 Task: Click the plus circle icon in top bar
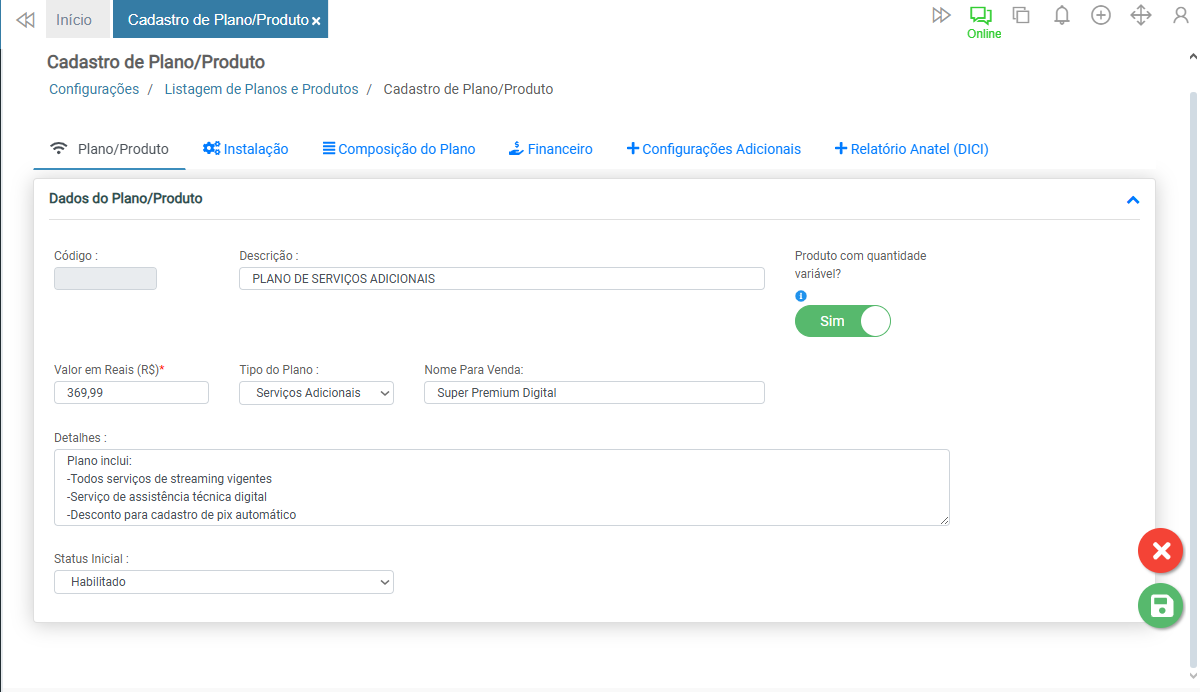[x=1101, y=15]
